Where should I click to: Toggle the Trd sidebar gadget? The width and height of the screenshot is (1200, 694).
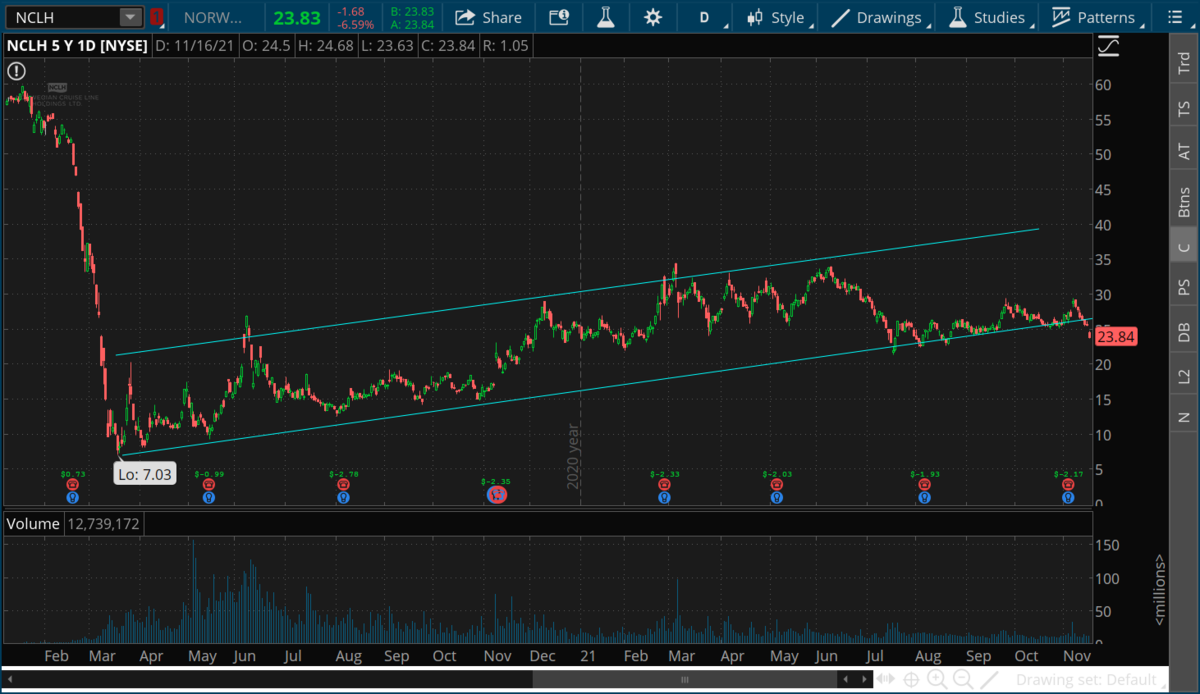1184,61
